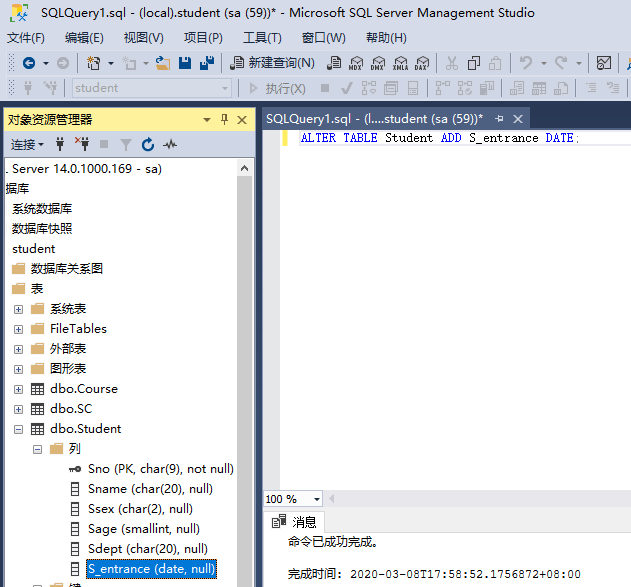
Task: Open the 工具(T) menu
Action: click(x=262, y=38)
